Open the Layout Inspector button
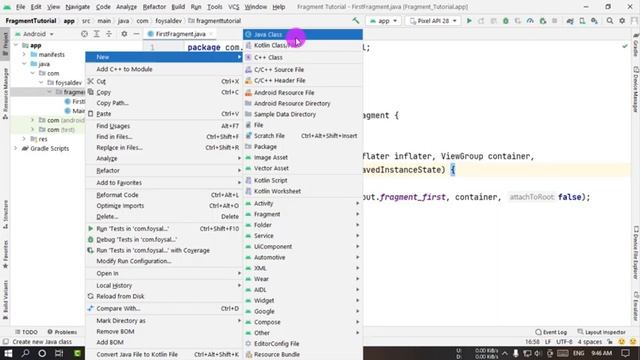The image size is (640, 360). [x=602, y=332]
